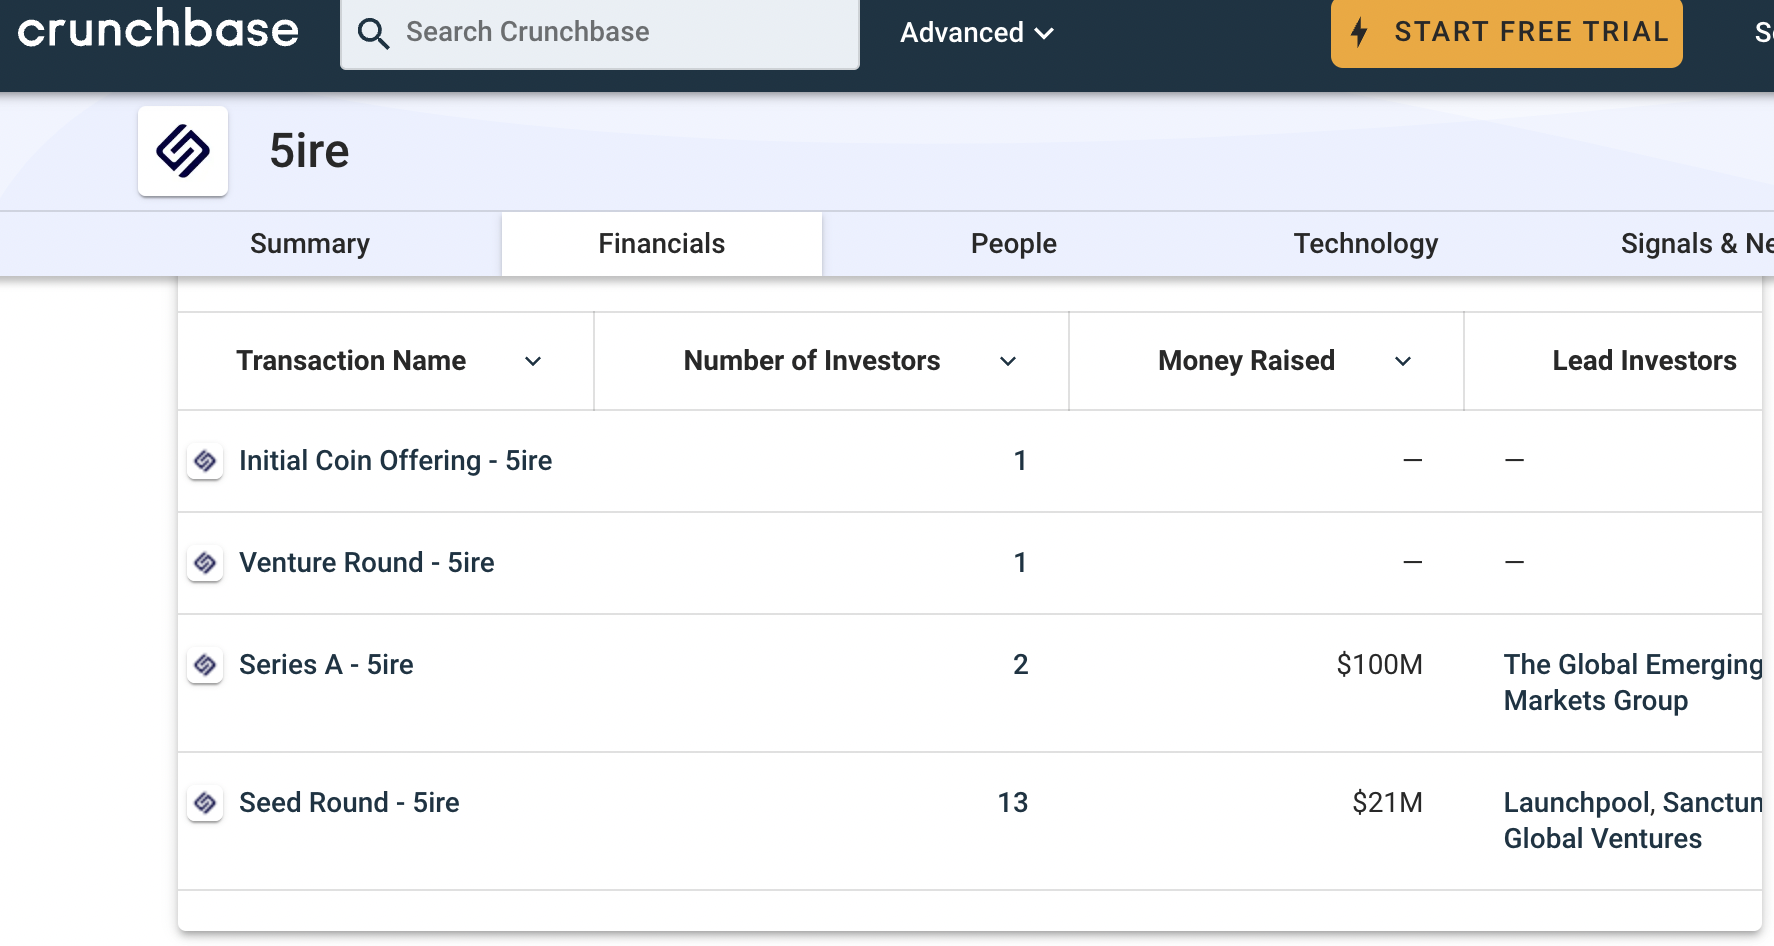Screen dimensions: 1774x946
Task: Click the investor count 13
Action: (x=1013, y=803)
